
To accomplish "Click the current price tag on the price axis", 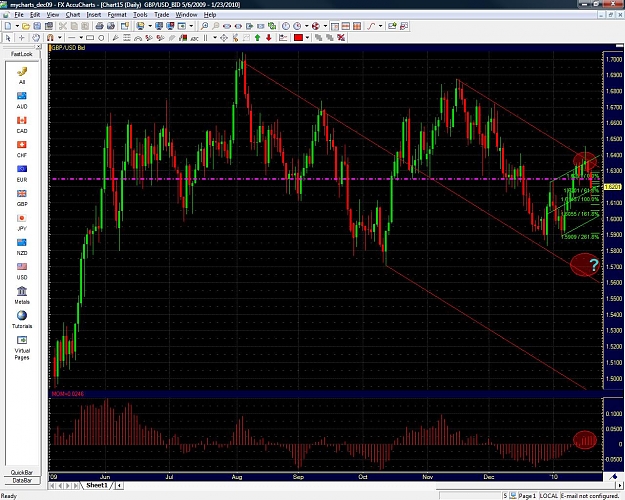I will point(613,187).
